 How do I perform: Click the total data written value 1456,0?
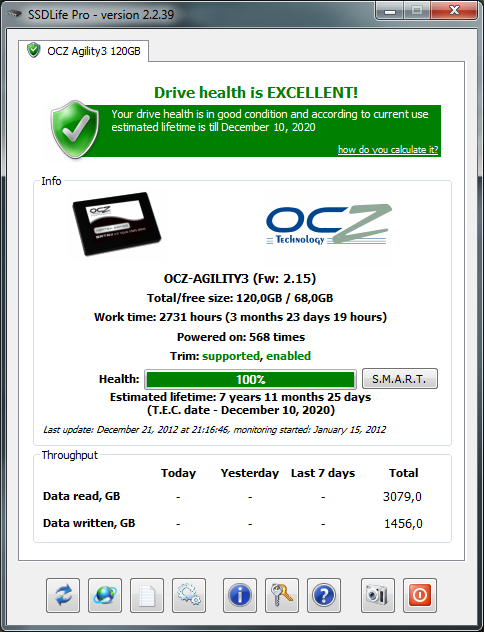(x=403, y=524)
